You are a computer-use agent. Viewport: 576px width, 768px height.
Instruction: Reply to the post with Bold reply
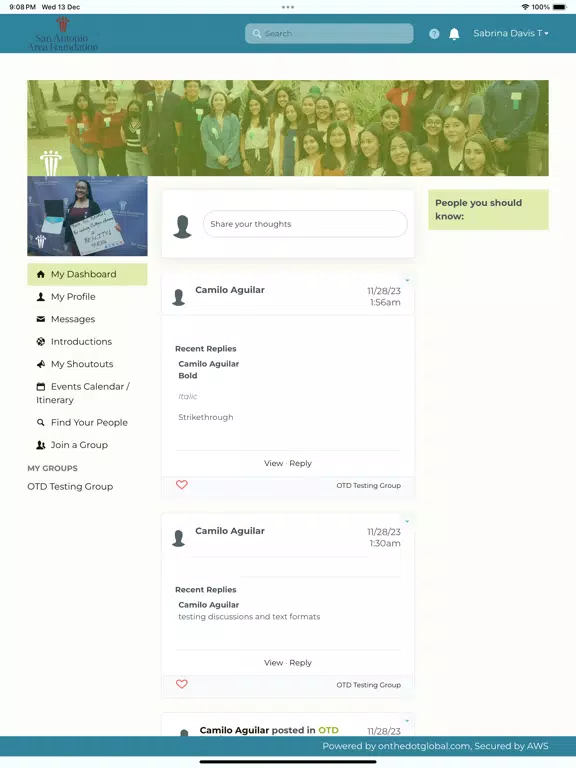300,463
